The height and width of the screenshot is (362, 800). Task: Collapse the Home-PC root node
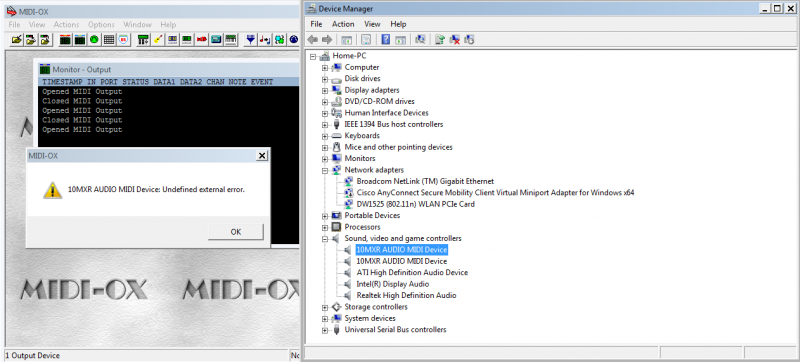click(x=313, y=56)
